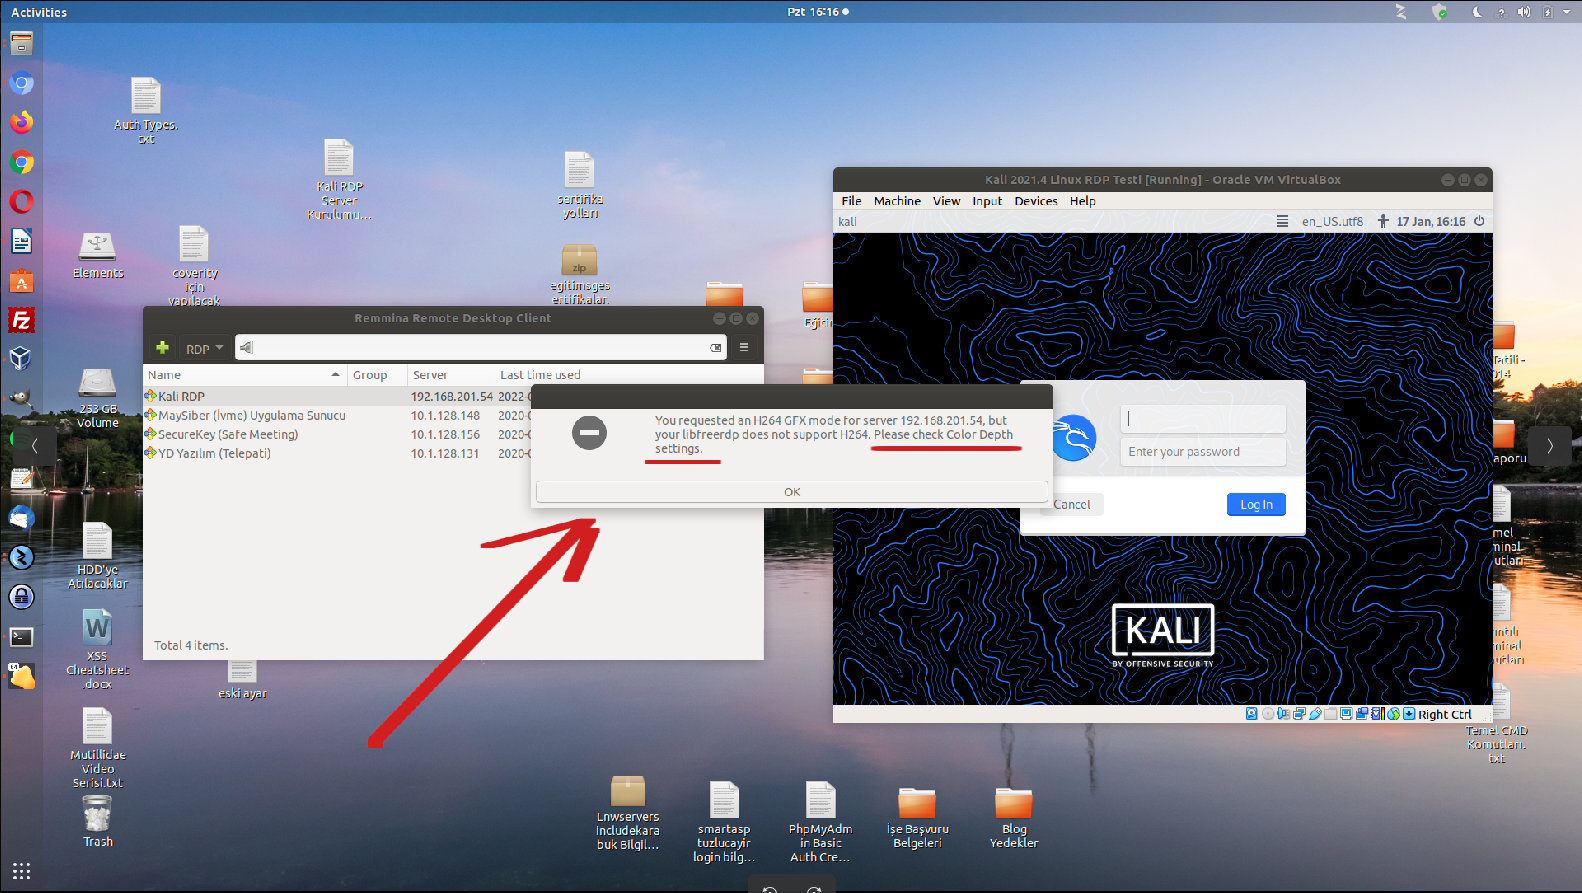
Task: Open Remmina's hamburger menu
Action: [744, 348]
